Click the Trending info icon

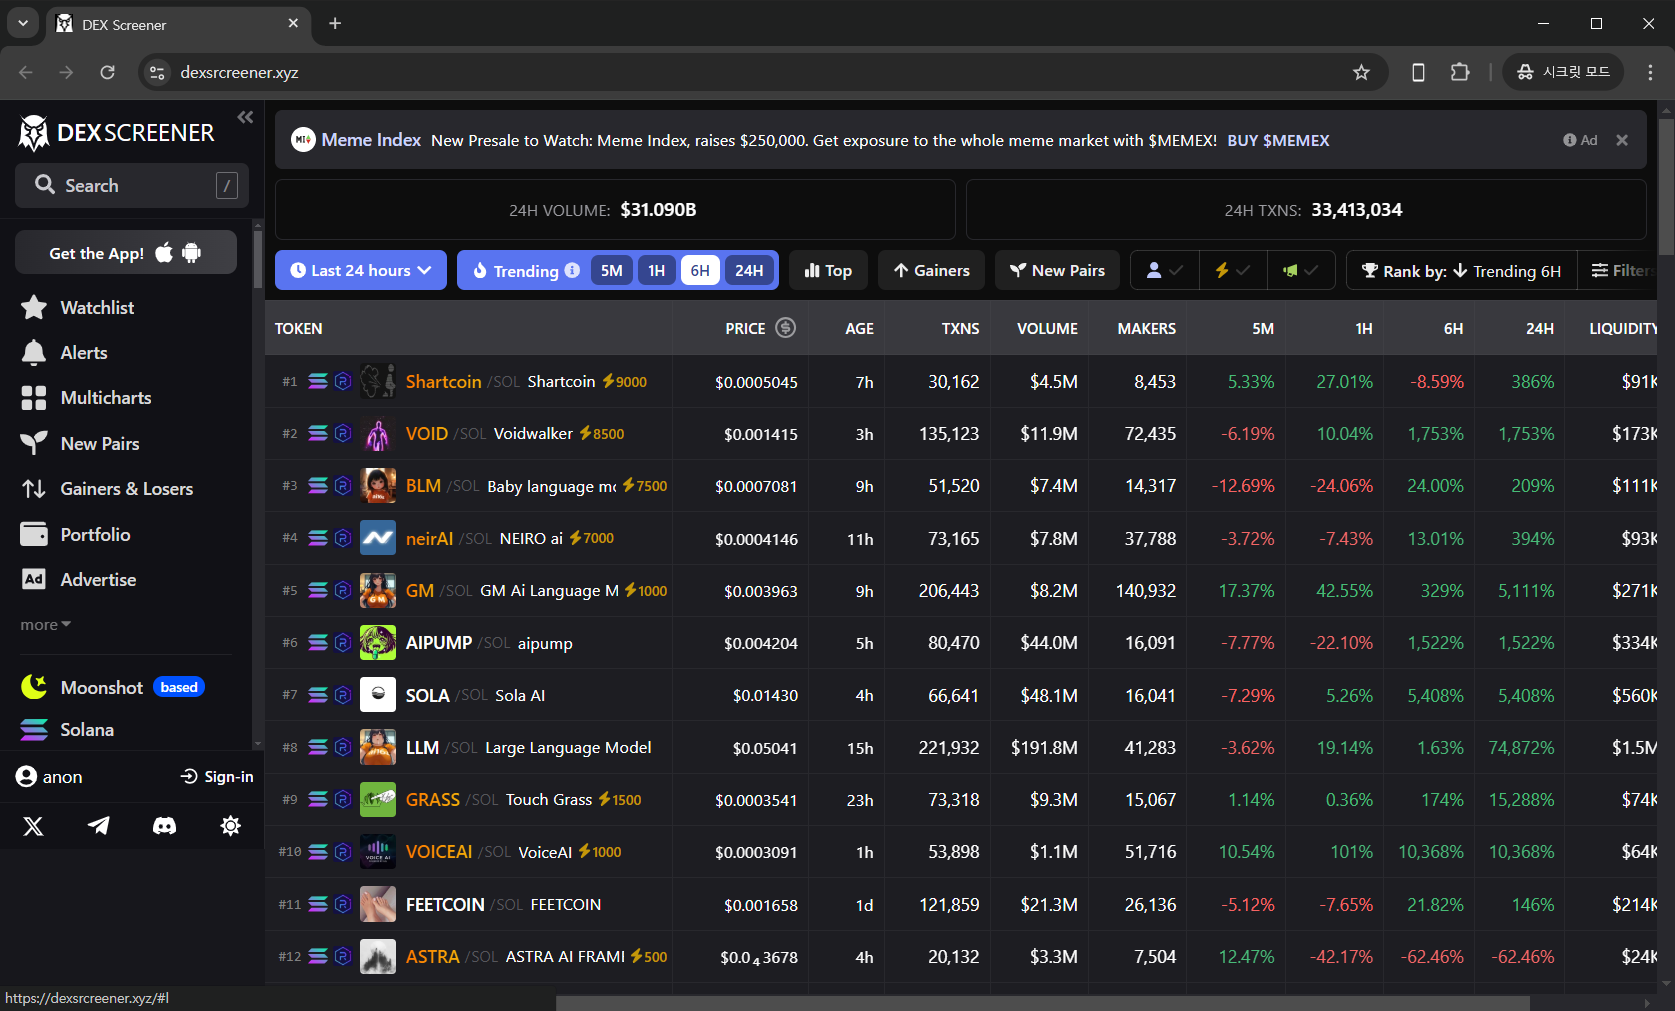coord(572,270)
